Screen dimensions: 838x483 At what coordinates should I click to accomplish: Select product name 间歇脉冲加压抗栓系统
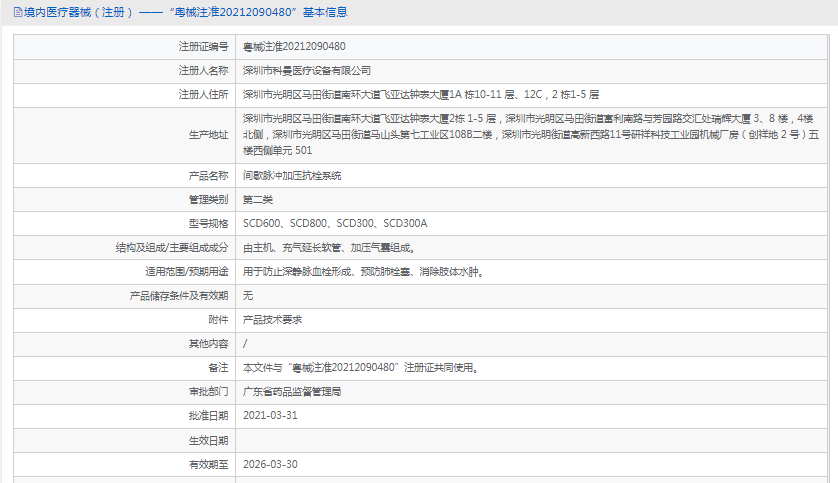(292, 176)
